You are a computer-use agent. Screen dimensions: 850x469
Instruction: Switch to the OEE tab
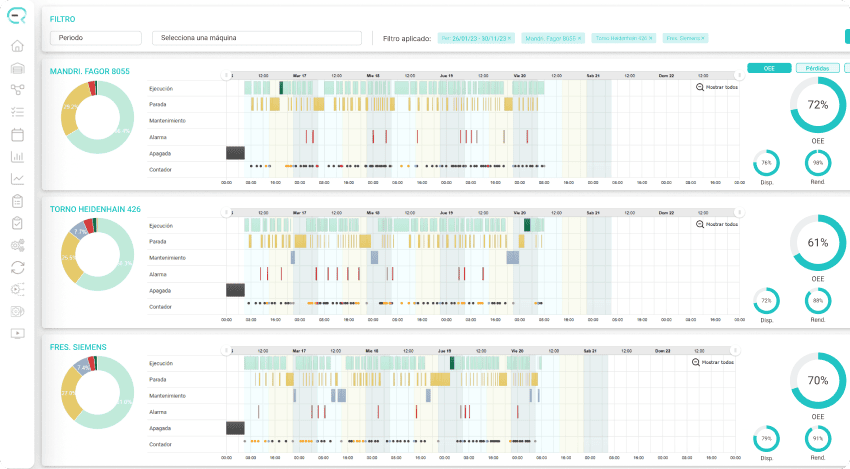[769, 68]
